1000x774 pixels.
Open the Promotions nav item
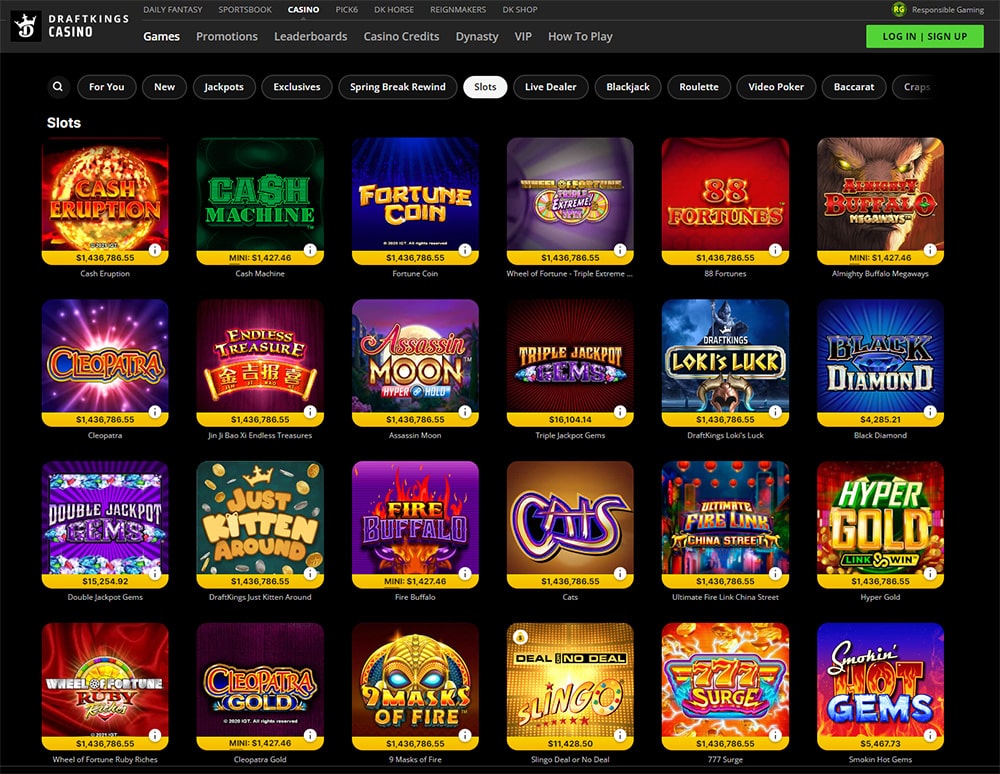[226, 36]
